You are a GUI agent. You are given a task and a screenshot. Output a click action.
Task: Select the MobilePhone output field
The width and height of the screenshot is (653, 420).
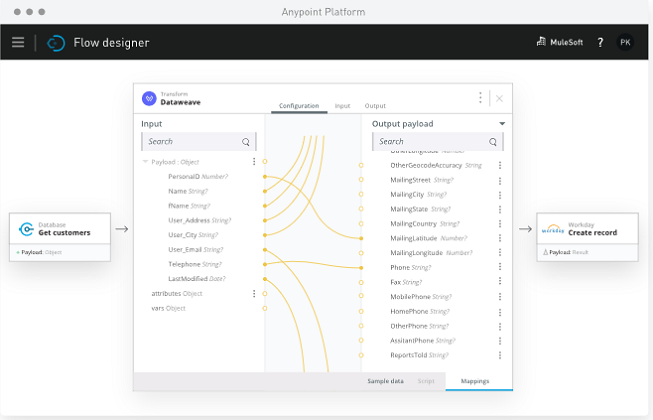tap(421, 297)
